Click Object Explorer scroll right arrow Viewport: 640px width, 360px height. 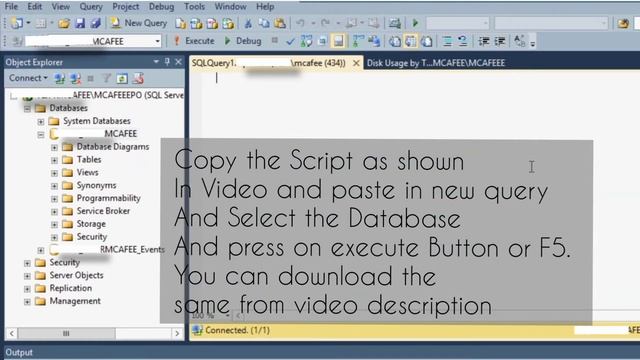177,333
